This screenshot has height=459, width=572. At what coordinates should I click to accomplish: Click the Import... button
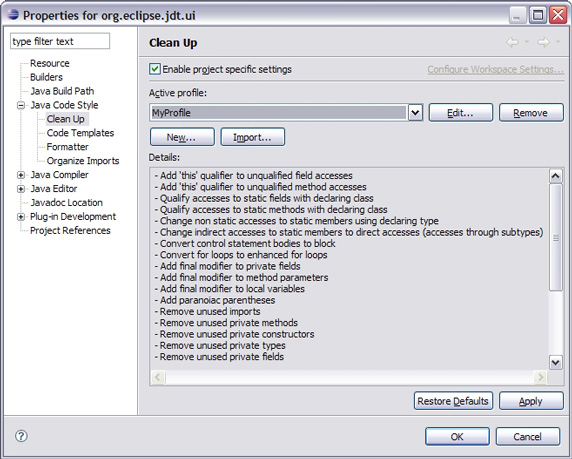tap(252, 137)
